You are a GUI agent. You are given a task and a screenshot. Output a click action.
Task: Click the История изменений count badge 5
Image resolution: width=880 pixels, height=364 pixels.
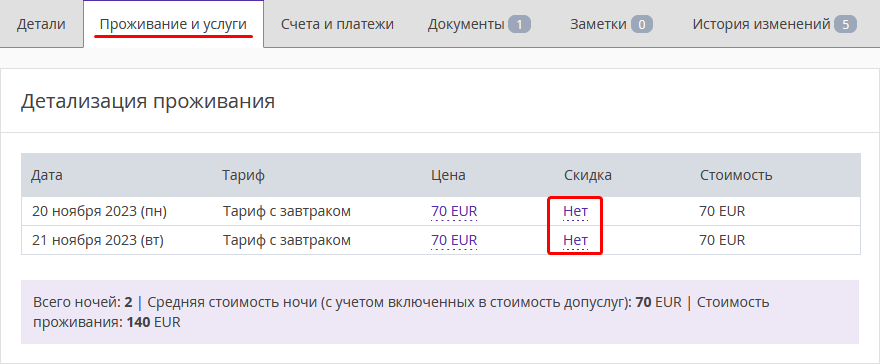point(845,25)
